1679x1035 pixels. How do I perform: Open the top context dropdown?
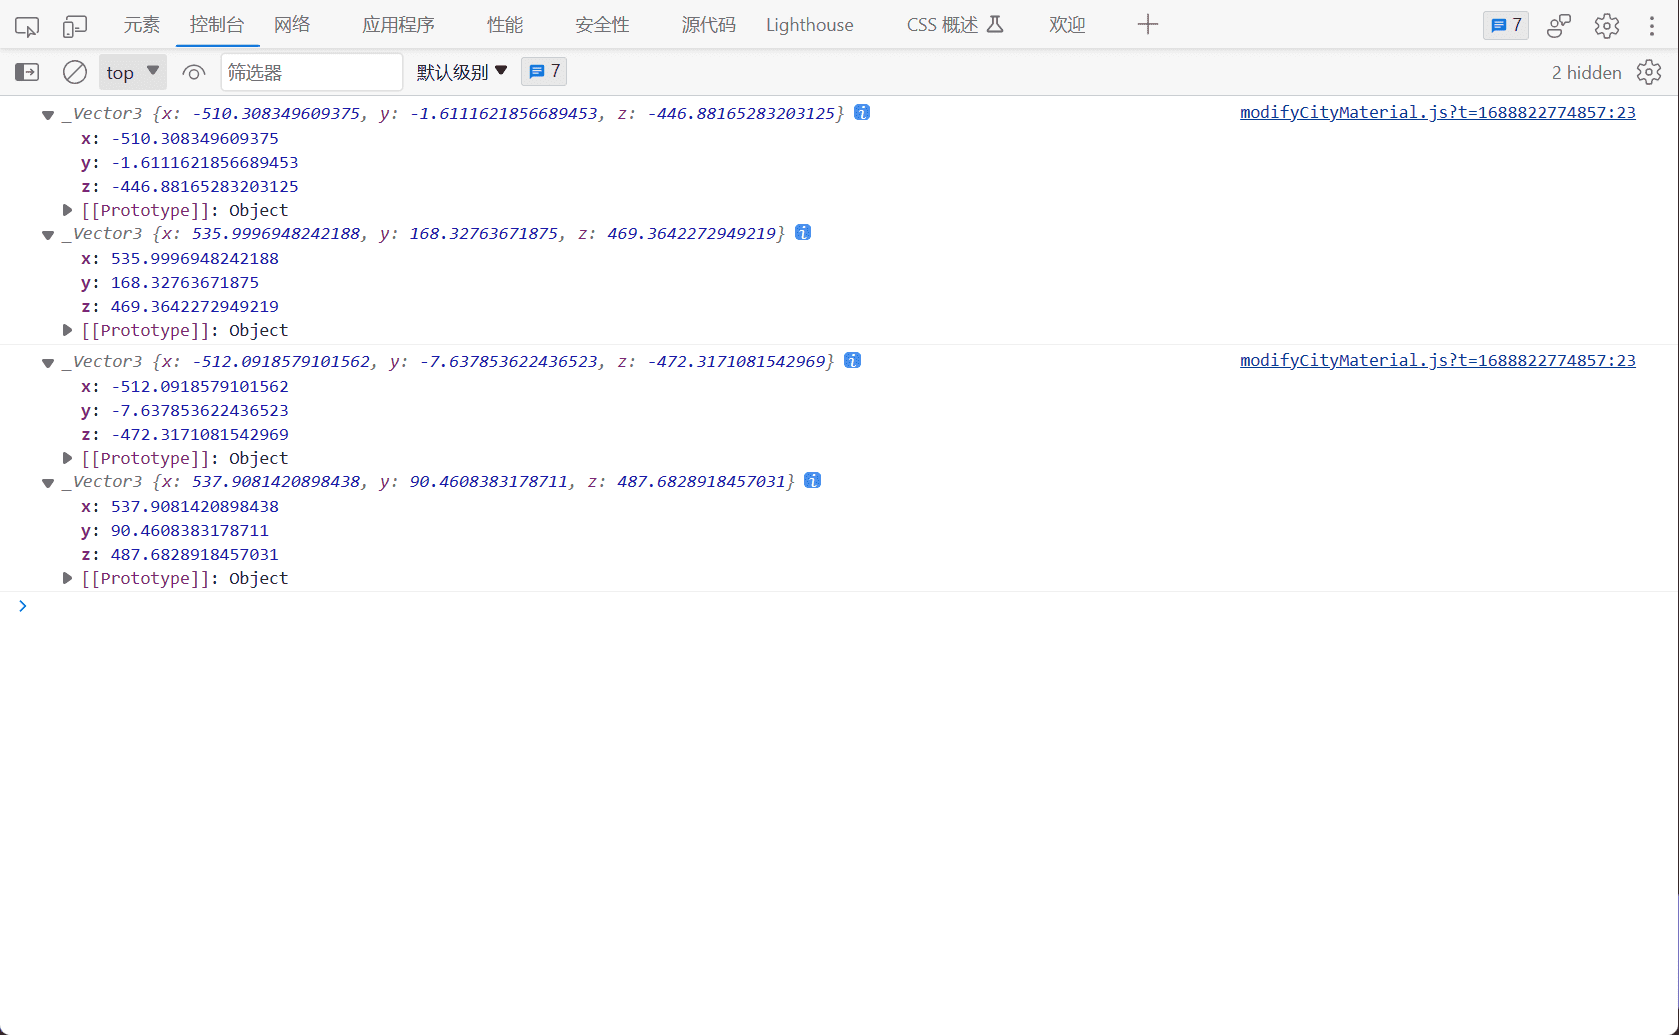[x=133, y=72]
